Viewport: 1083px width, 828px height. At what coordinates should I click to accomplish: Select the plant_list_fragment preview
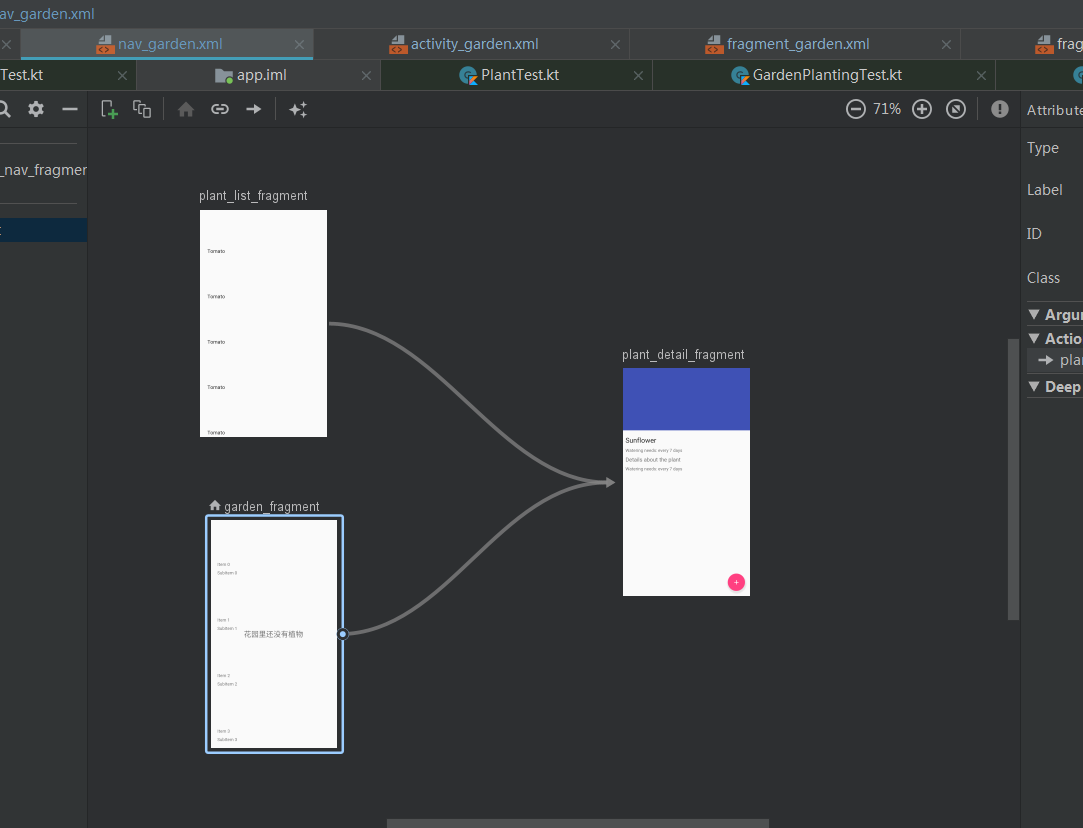click(263, 323)
